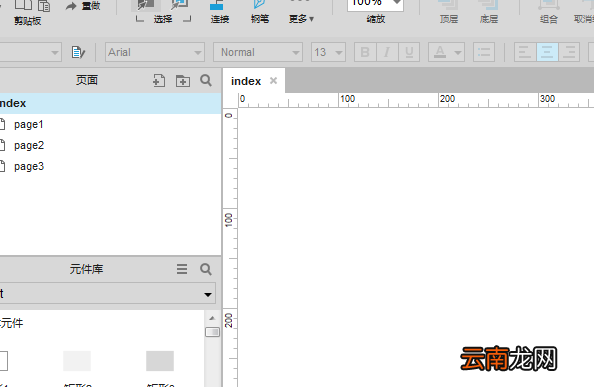Click bring to top (顶层) button
The image size is (594, 387).
click(x=449, y=12)
